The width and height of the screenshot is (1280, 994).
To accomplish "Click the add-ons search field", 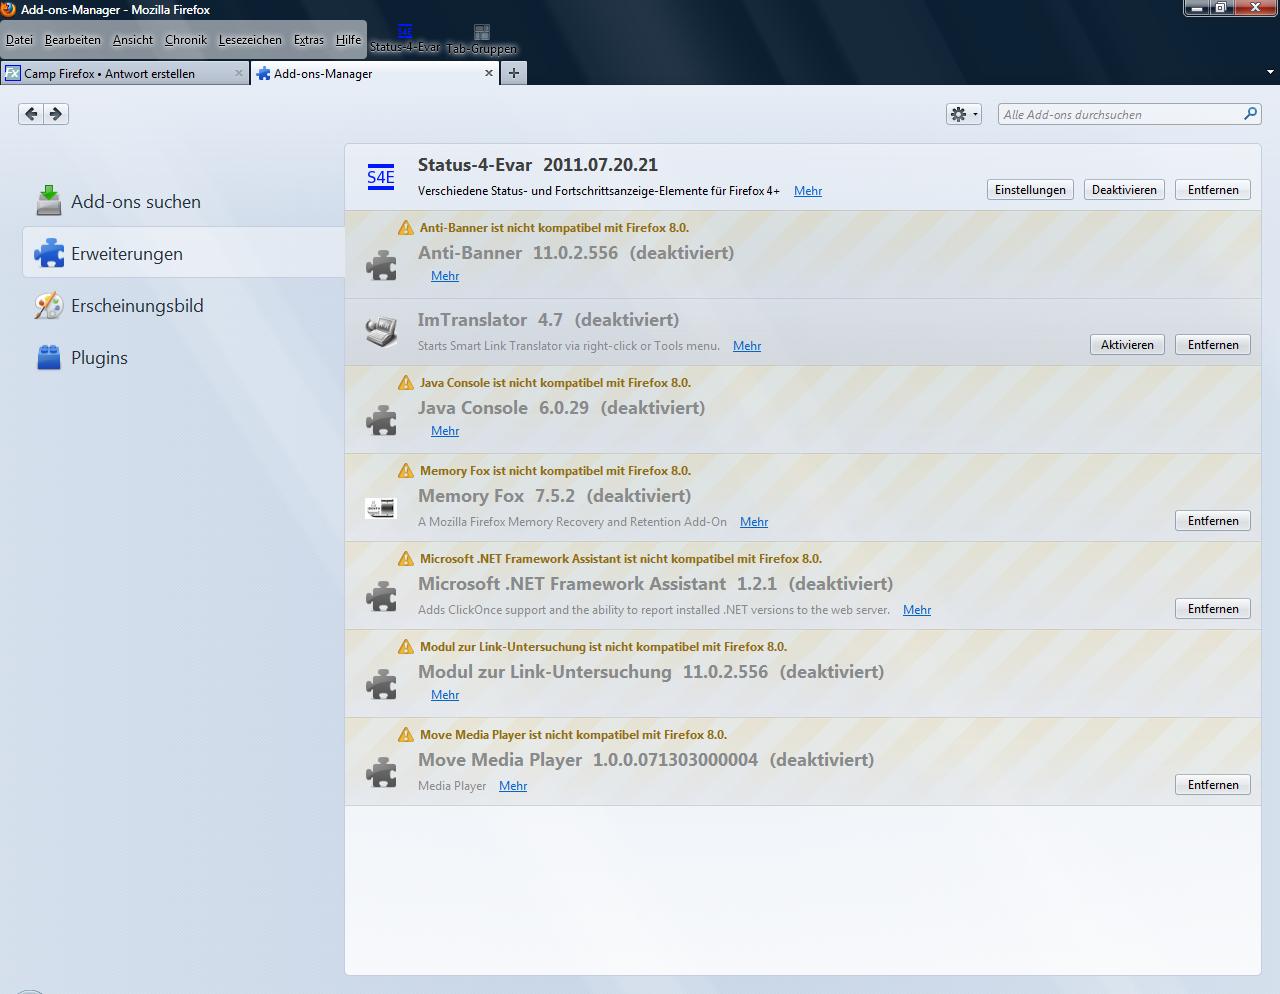I will click(x=1120, y=114).
